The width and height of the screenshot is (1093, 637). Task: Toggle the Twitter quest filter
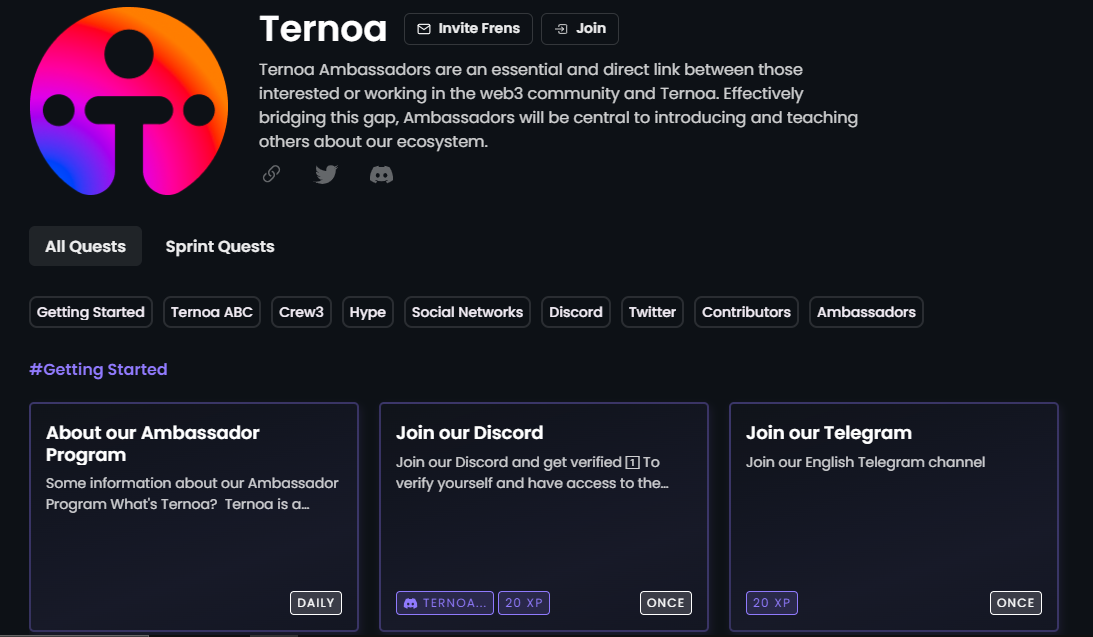(x=652, y=311)
